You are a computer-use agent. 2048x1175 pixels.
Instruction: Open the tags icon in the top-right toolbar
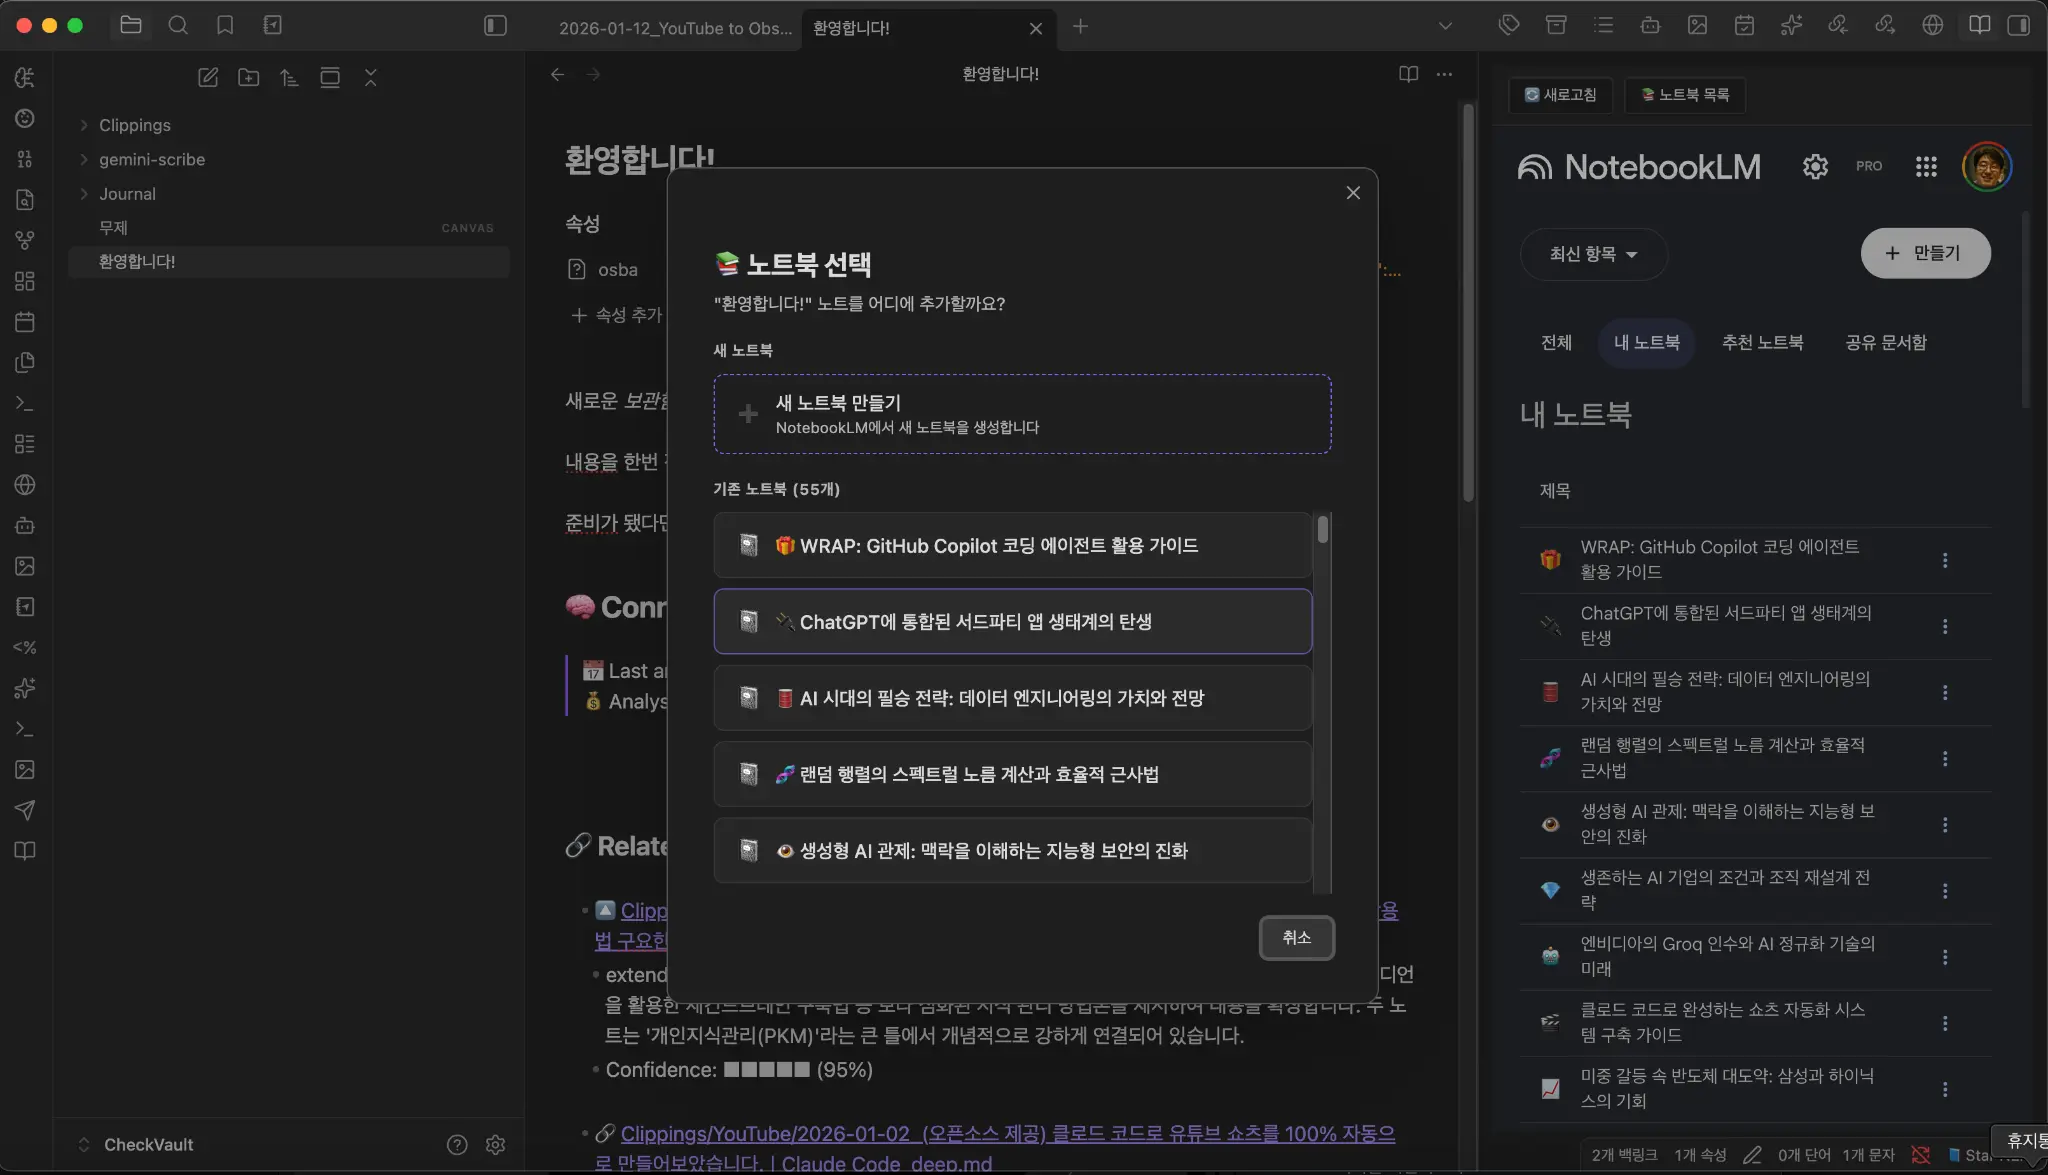point(1509,25)
